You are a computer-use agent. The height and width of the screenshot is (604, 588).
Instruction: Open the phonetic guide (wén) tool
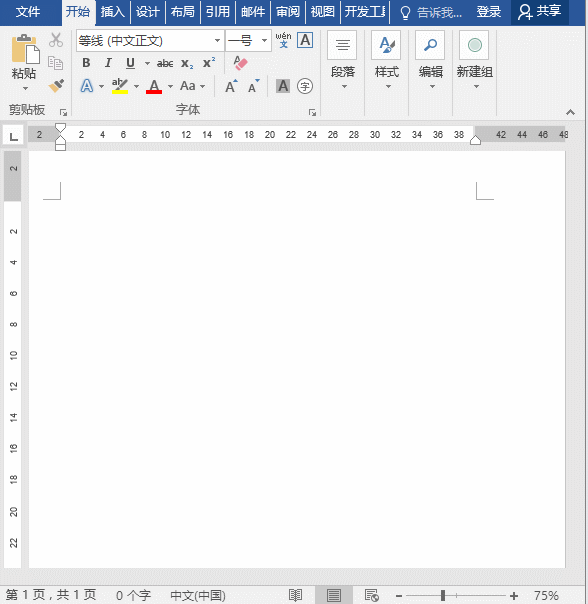coord(283,40)
